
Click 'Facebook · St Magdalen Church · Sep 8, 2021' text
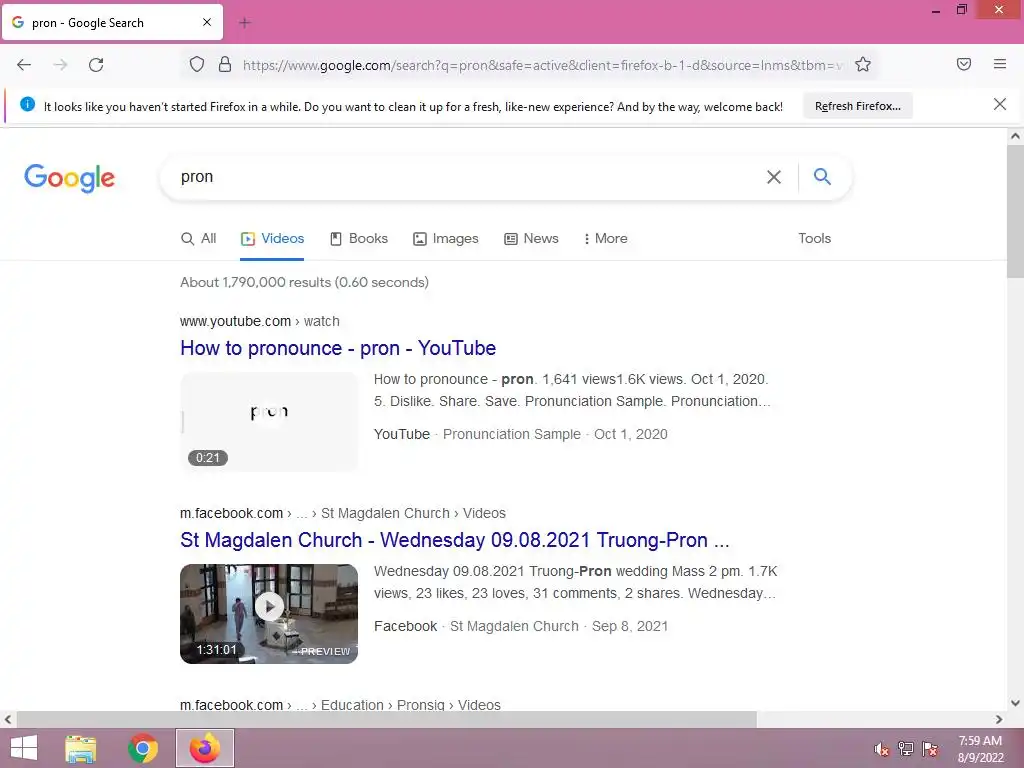tap(521, 626)
